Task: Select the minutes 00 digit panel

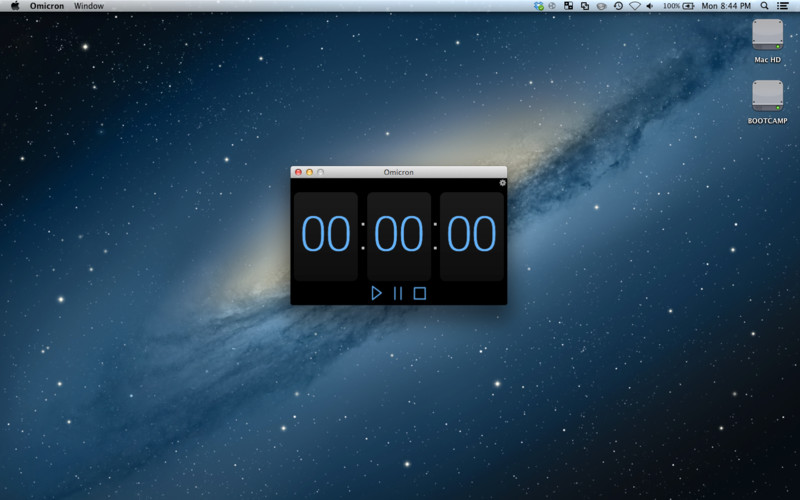Action: tap(399, 236)
